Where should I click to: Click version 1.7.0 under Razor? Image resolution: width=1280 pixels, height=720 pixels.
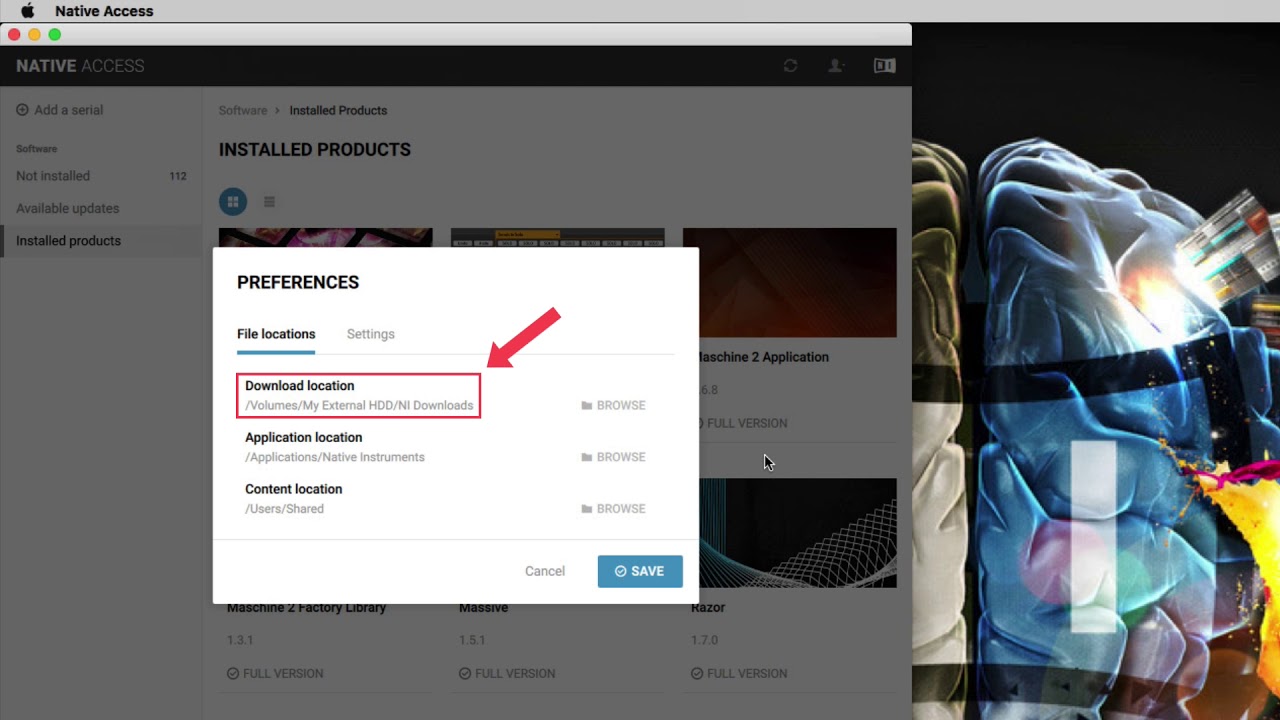click(704, 640)
